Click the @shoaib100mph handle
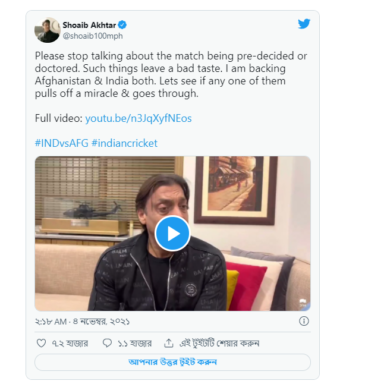This screenshot has width=384, height=384. point(93,36)
